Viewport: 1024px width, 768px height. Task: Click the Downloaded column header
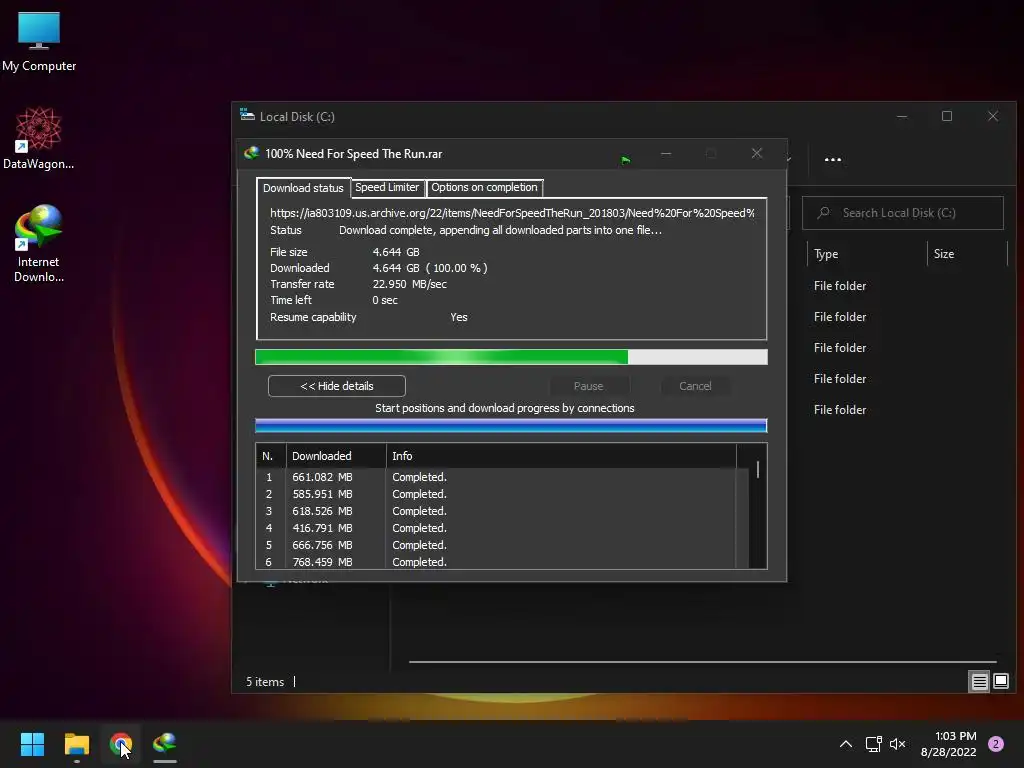(336, 456)
